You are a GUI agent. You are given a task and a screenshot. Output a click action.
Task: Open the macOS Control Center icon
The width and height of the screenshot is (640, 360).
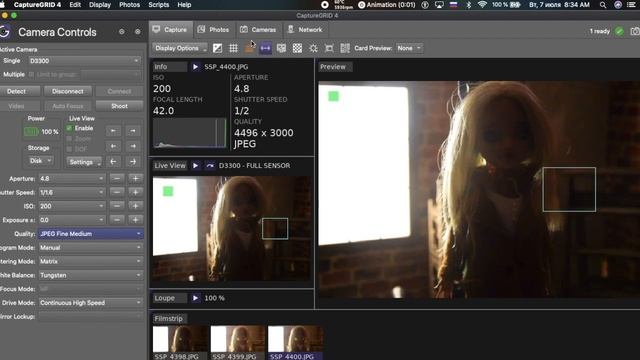point(631,5)
